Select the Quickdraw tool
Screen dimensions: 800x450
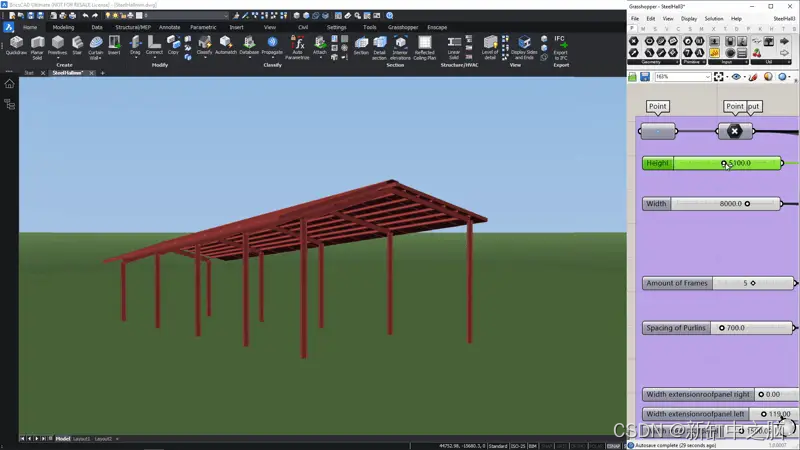tap(16, 45)
